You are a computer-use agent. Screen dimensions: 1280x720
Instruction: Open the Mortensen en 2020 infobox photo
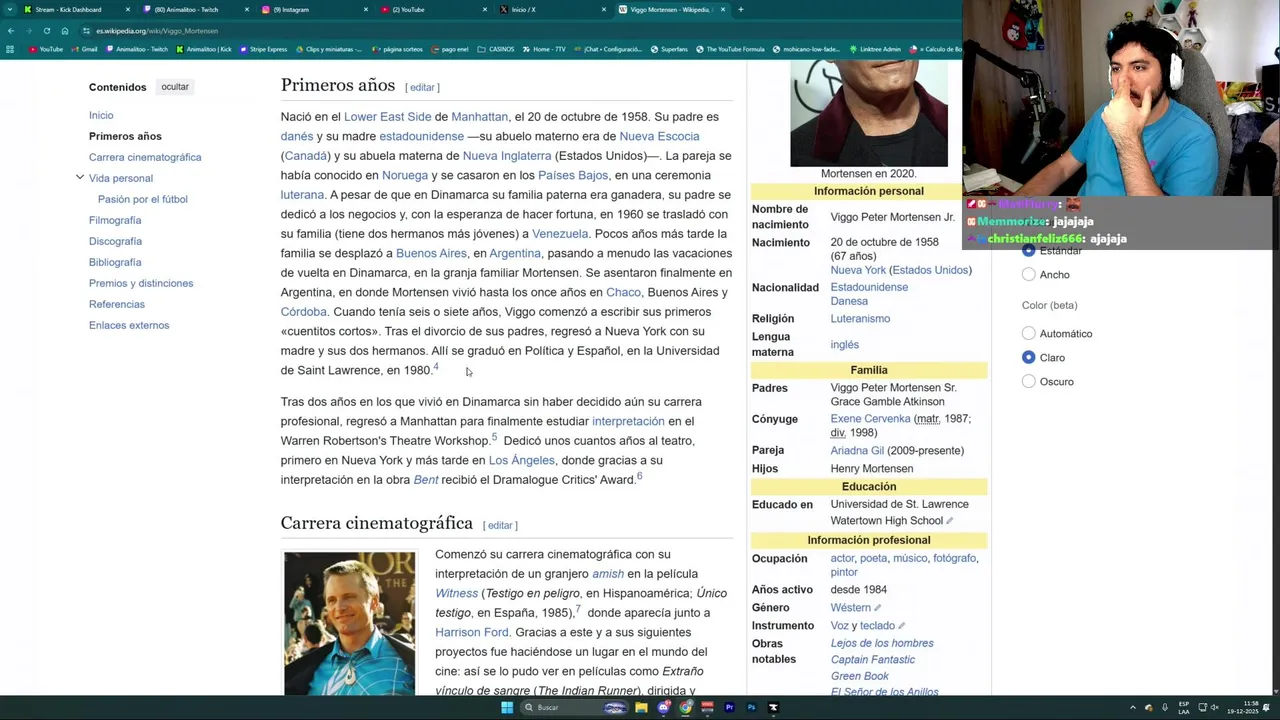pos(869,113)
